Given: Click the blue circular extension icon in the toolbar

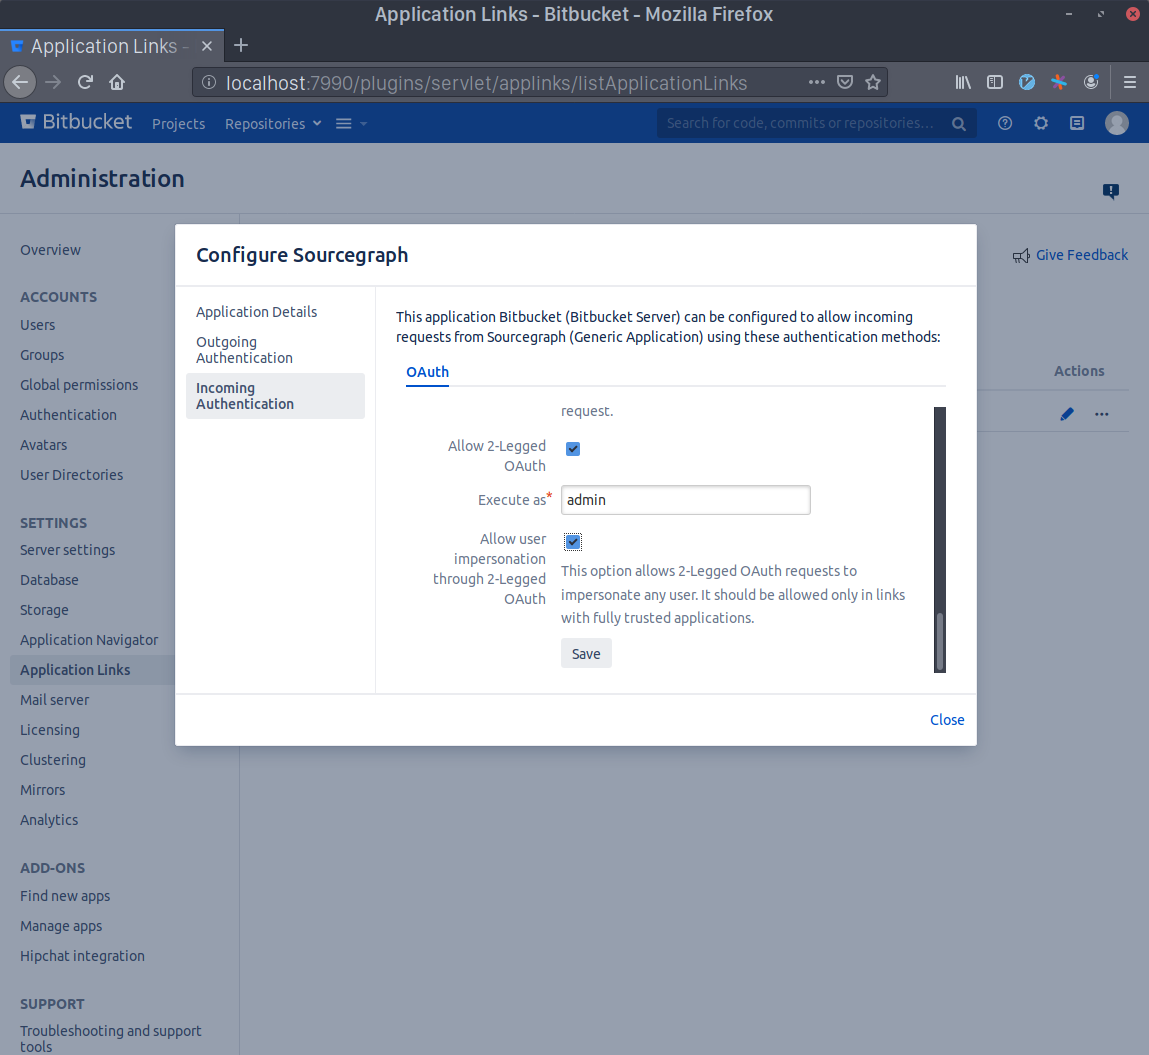Looking at the screenshot, I should point(1027,82).
